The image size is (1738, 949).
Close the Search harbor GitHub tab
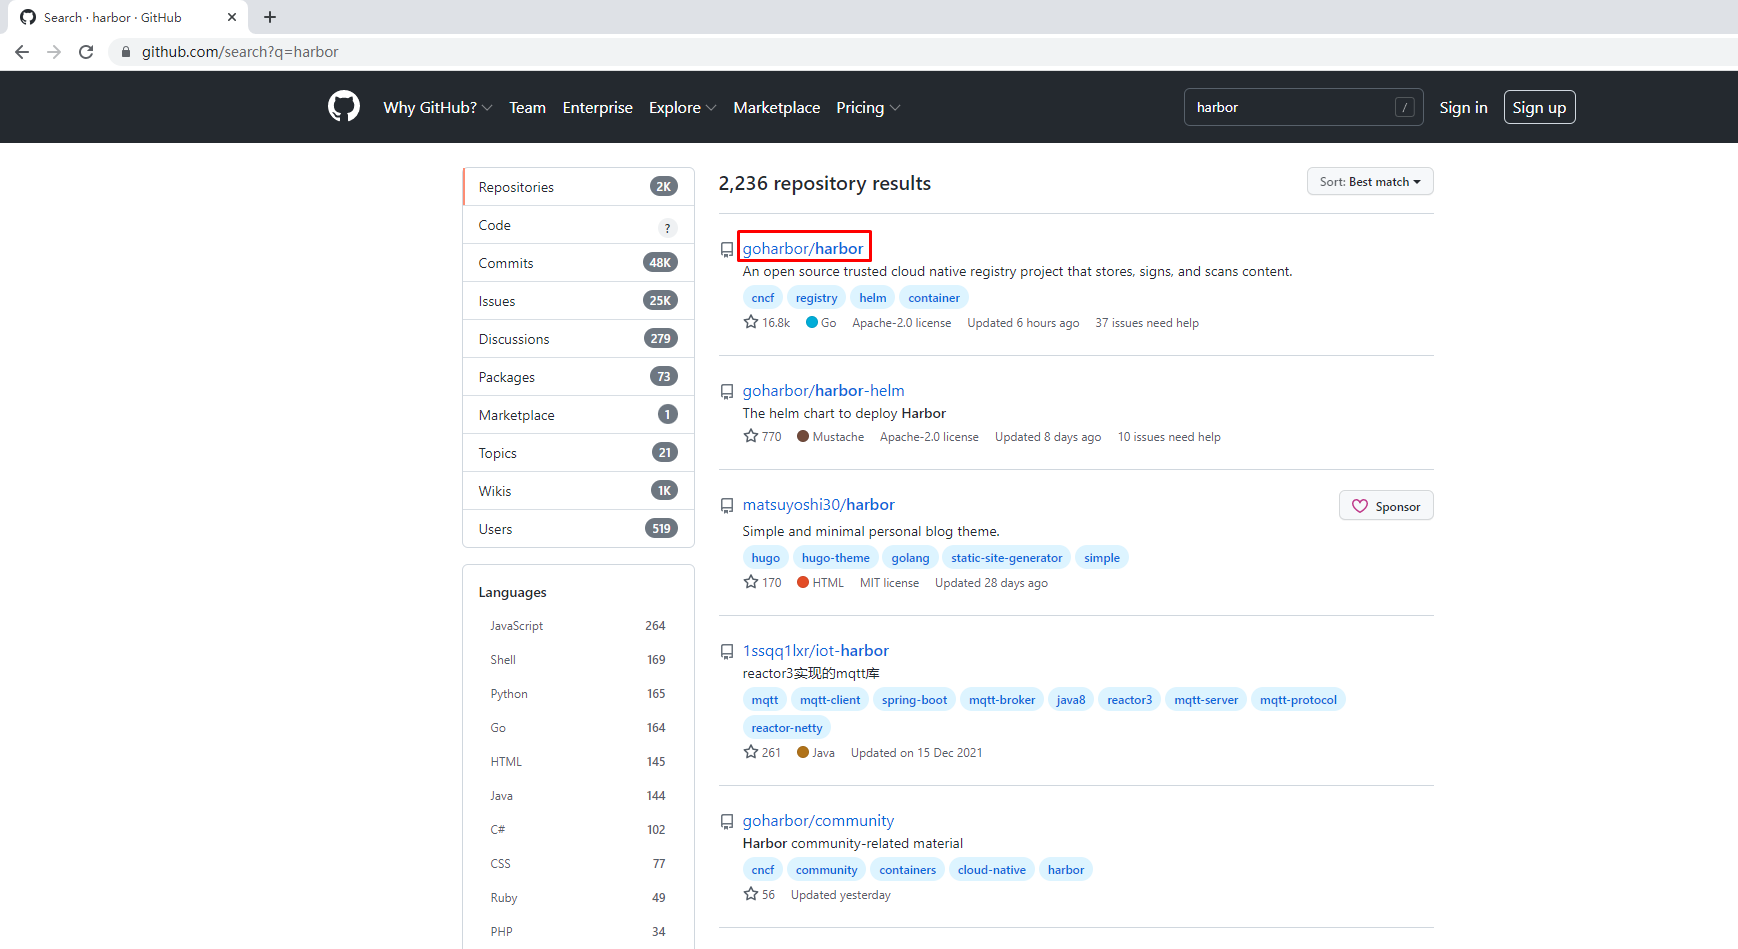(x=232, y=17)
